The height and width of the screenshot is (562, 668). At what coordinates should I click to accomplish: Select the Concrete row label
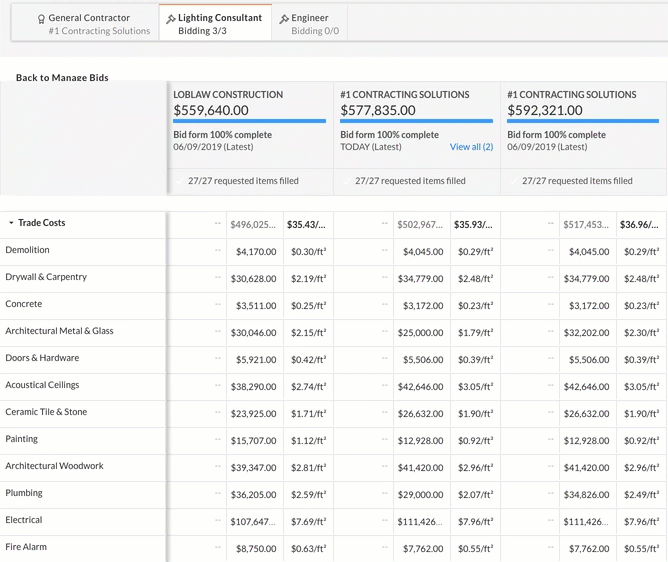23,304
